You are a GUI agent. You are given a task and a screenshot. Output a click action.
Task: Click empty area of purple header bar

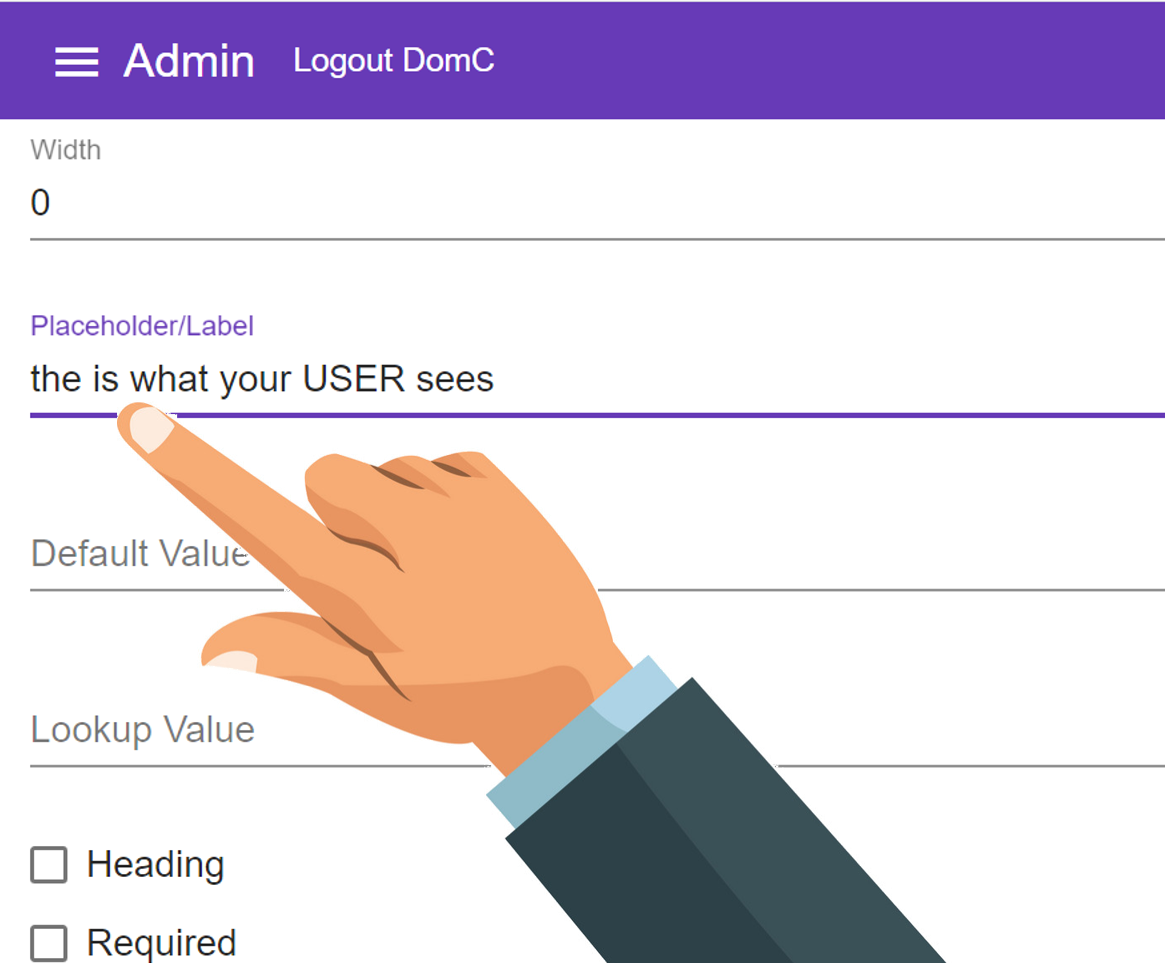(x=817, y=61)
